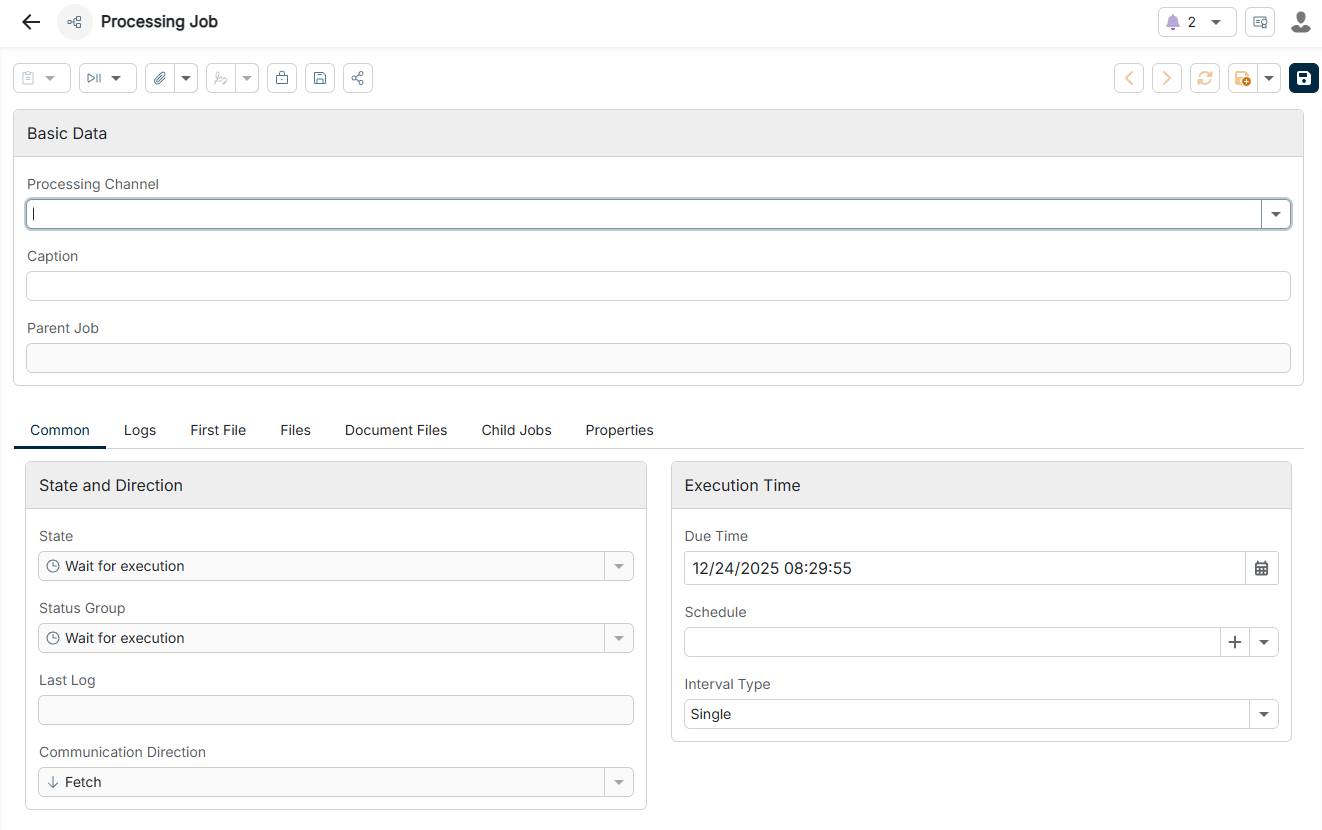Go back using the left arrow
Screen dimensions: 1322x830
pyautogui.click(x=31, y=22)
